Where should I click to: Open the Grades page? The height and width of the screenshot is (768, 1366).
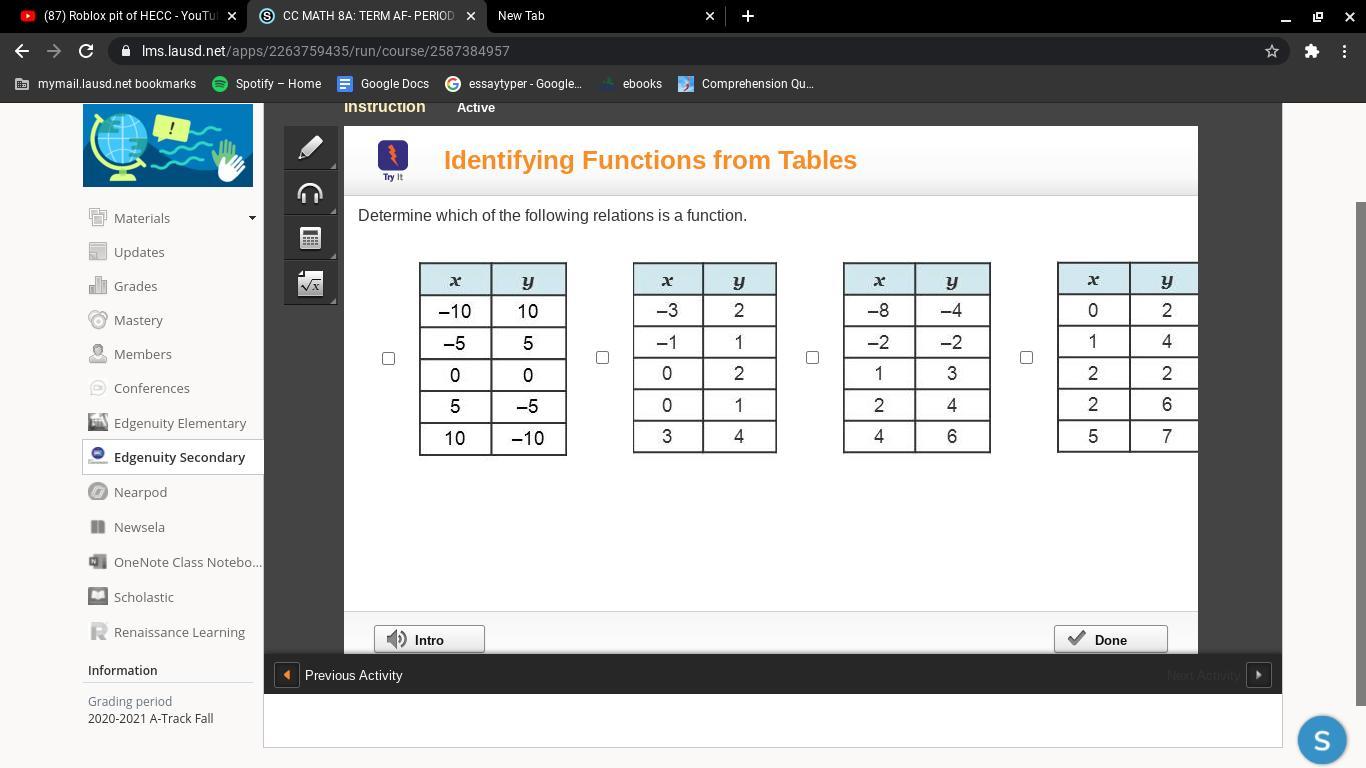coord(135,286)
